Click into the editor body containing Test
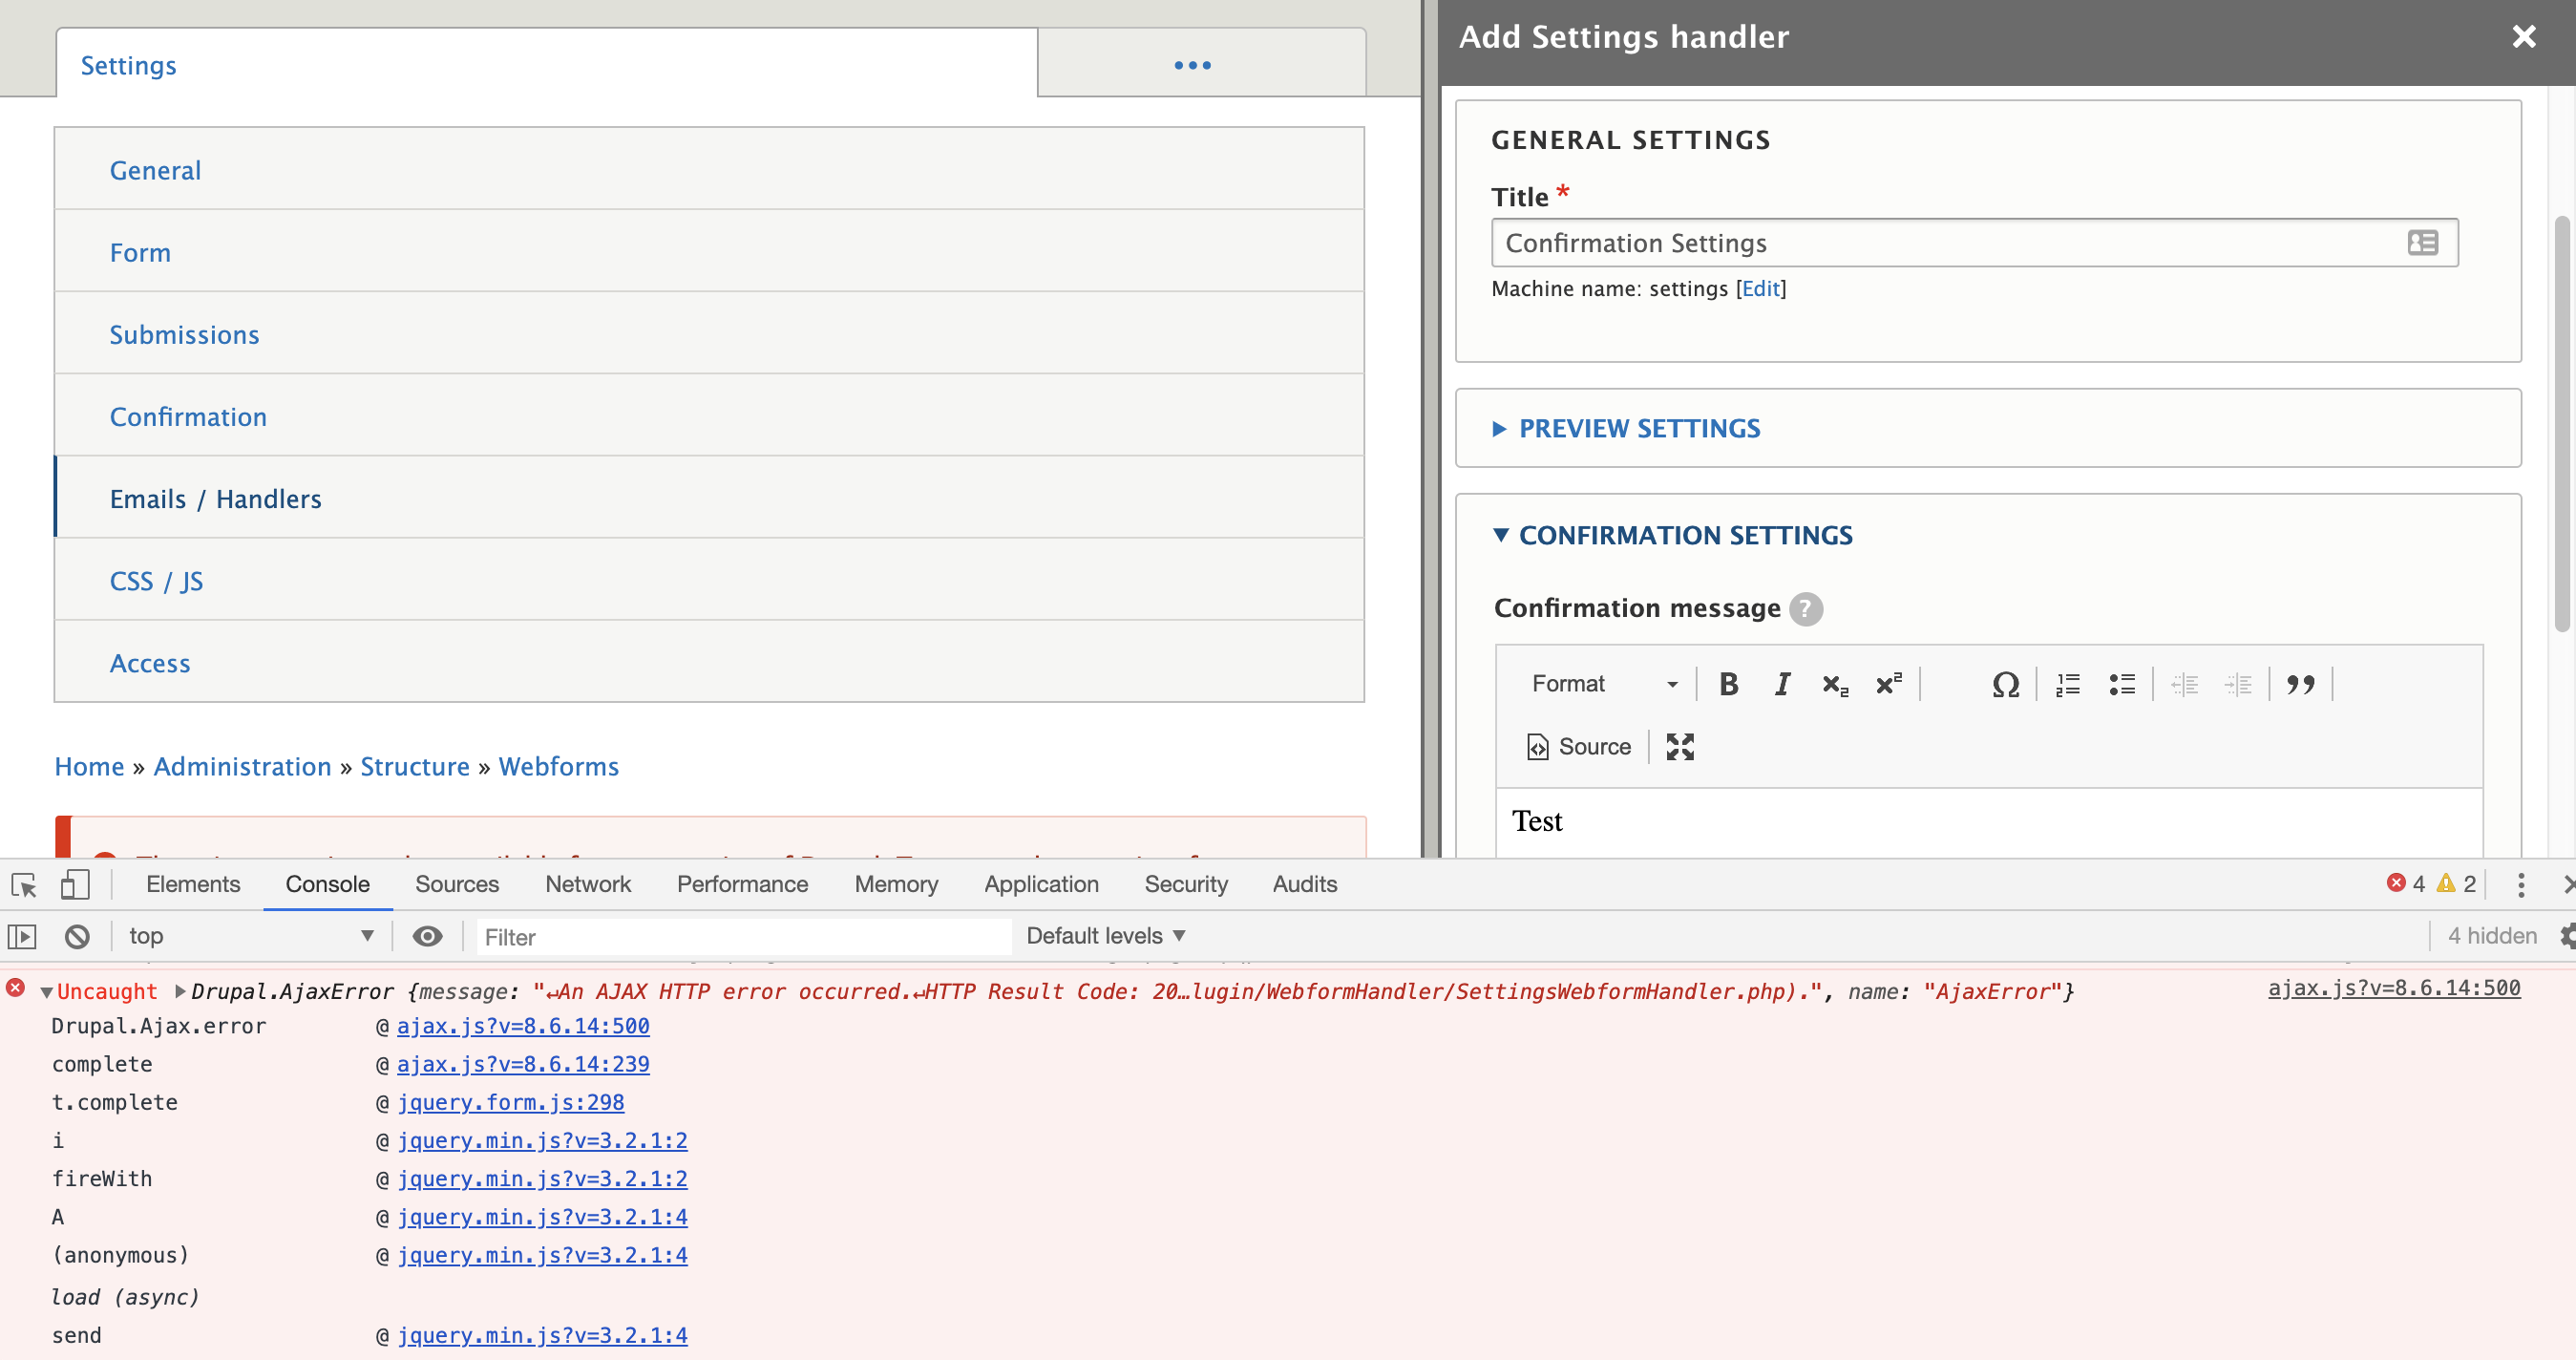Viewport: 2576px width, 1360px height. [1988, 822]
